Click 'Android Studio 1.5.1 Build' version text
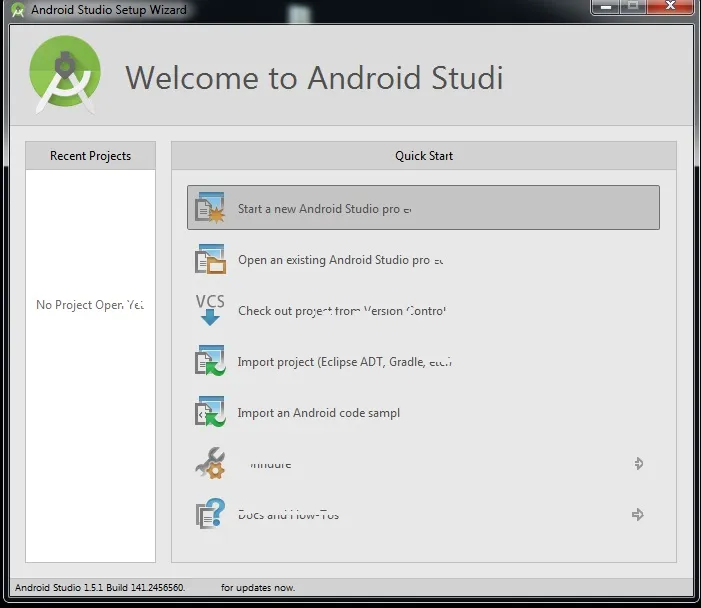This screenshot has height=608, width=701. click(x=100, y=587)
